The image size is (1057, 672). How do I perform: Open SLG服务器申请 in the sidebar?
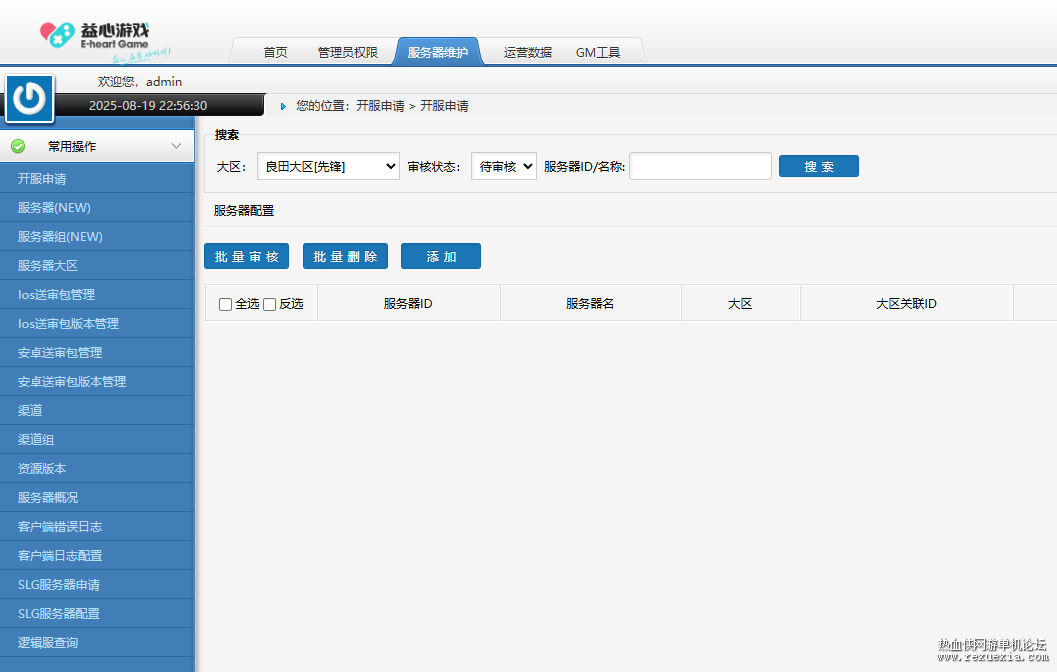point(97,584)
